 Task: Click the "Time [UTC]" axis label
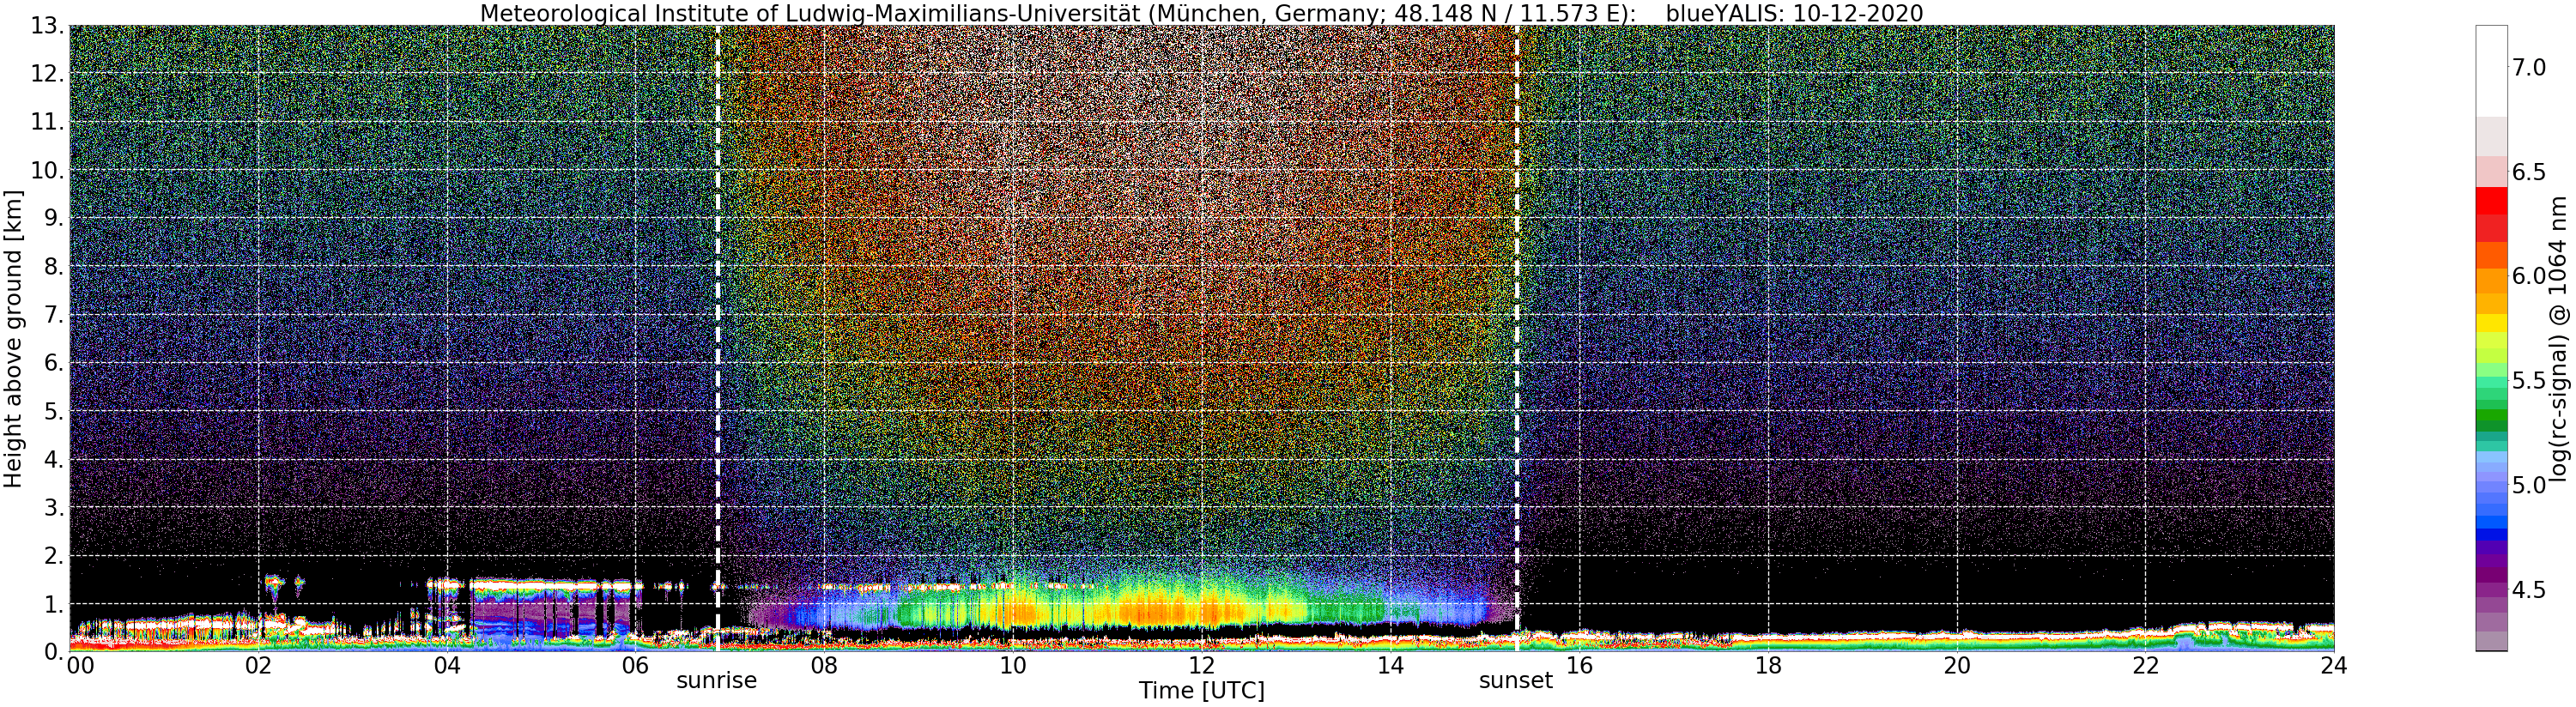pos(1201,691)
